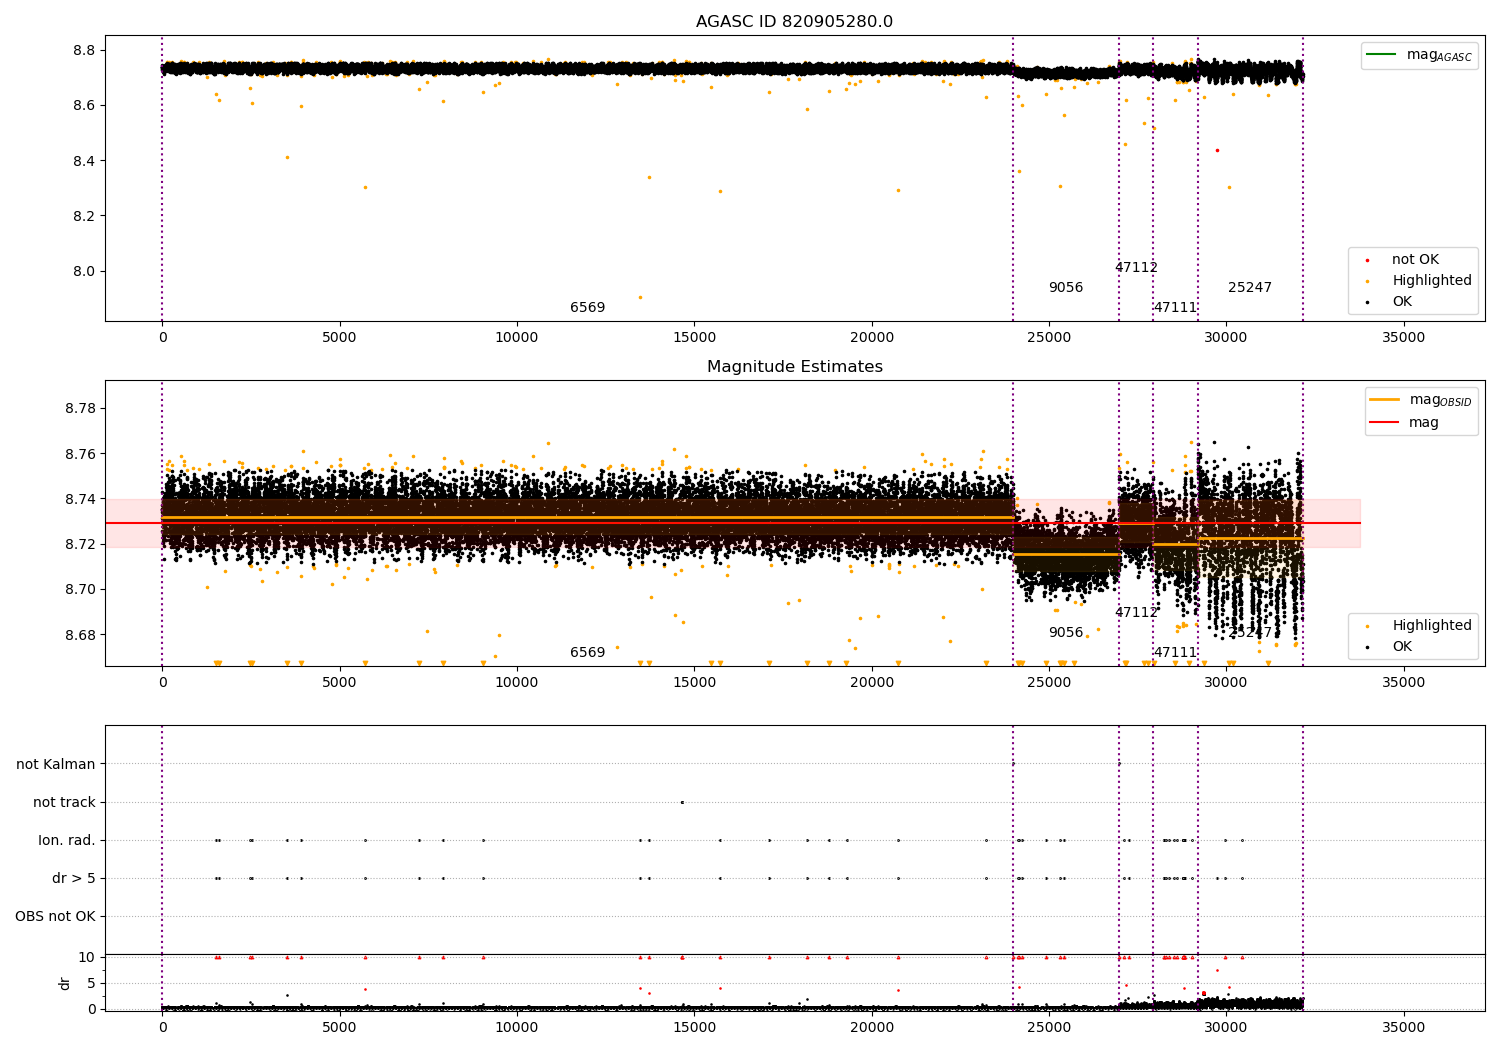Screen dimensions: 1500x1050
Task: Click obsid label 47111 in AGASC plot
Action: [1175, 308]
